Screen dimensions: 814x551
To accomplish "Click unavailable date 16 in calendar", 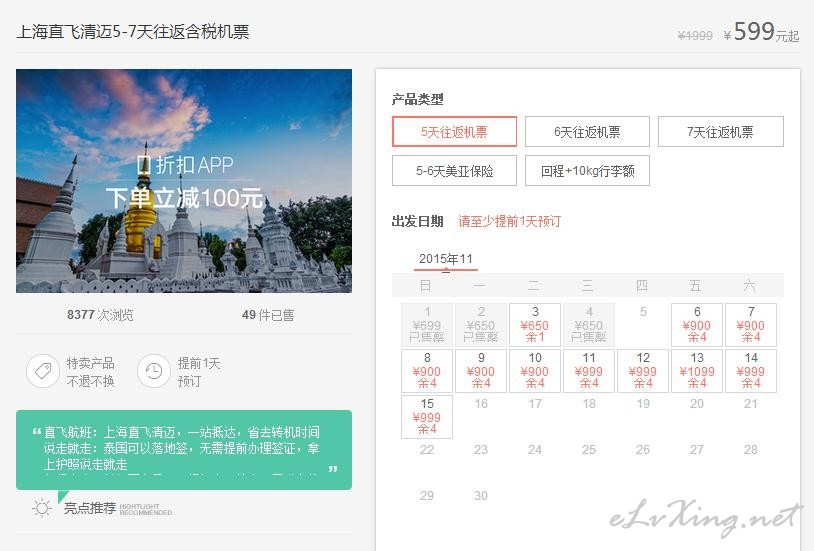I will (481, 404).
